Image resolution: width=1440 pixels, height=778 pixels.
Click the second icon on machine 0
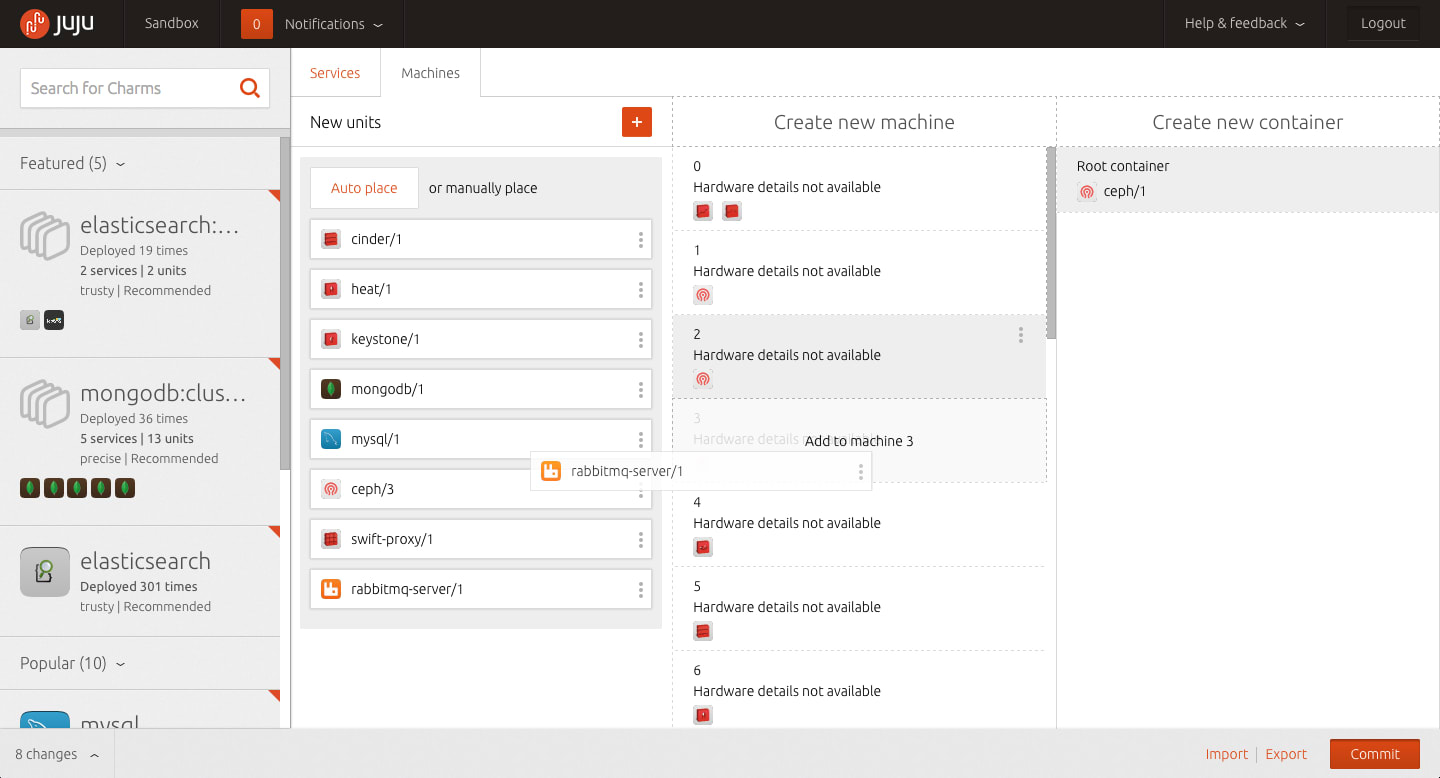pos(732,211)
